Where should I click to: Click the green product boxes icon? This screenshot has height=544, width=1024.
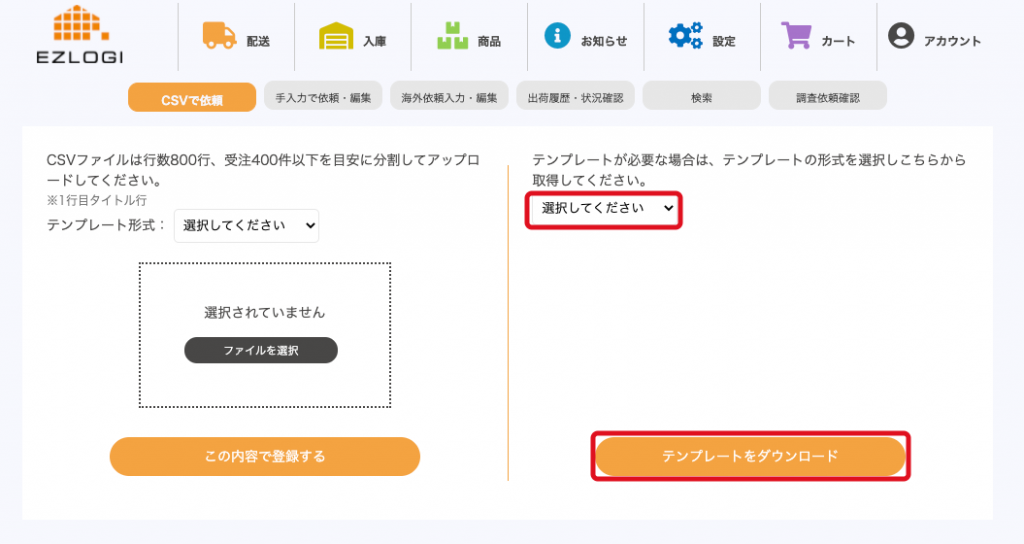pos(452,37)
